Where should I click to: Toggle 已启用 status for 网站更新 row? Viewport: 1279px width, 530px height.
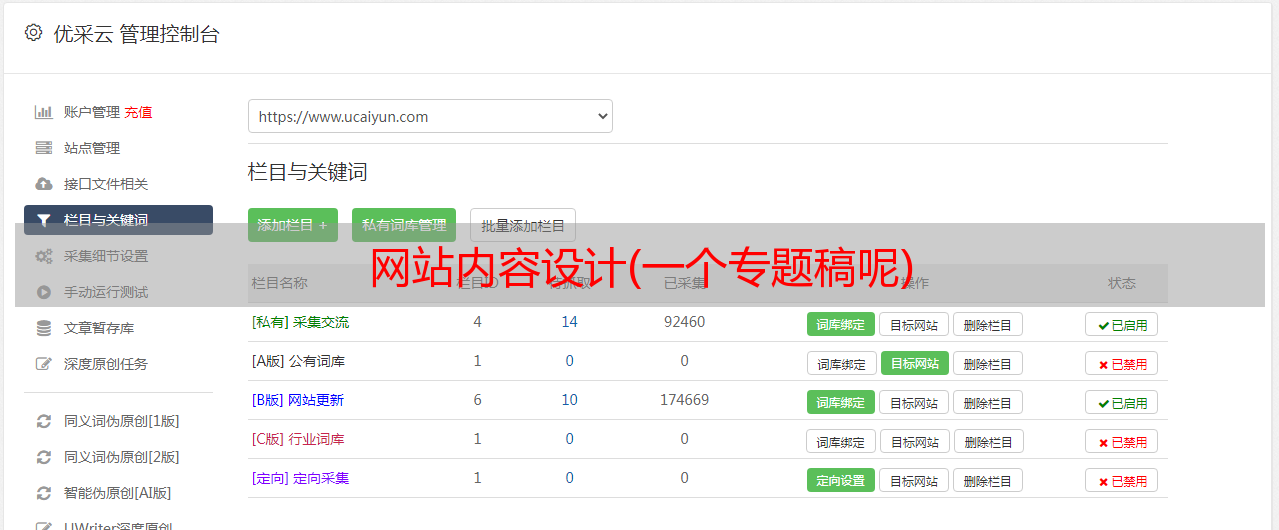coord(1122,402)
